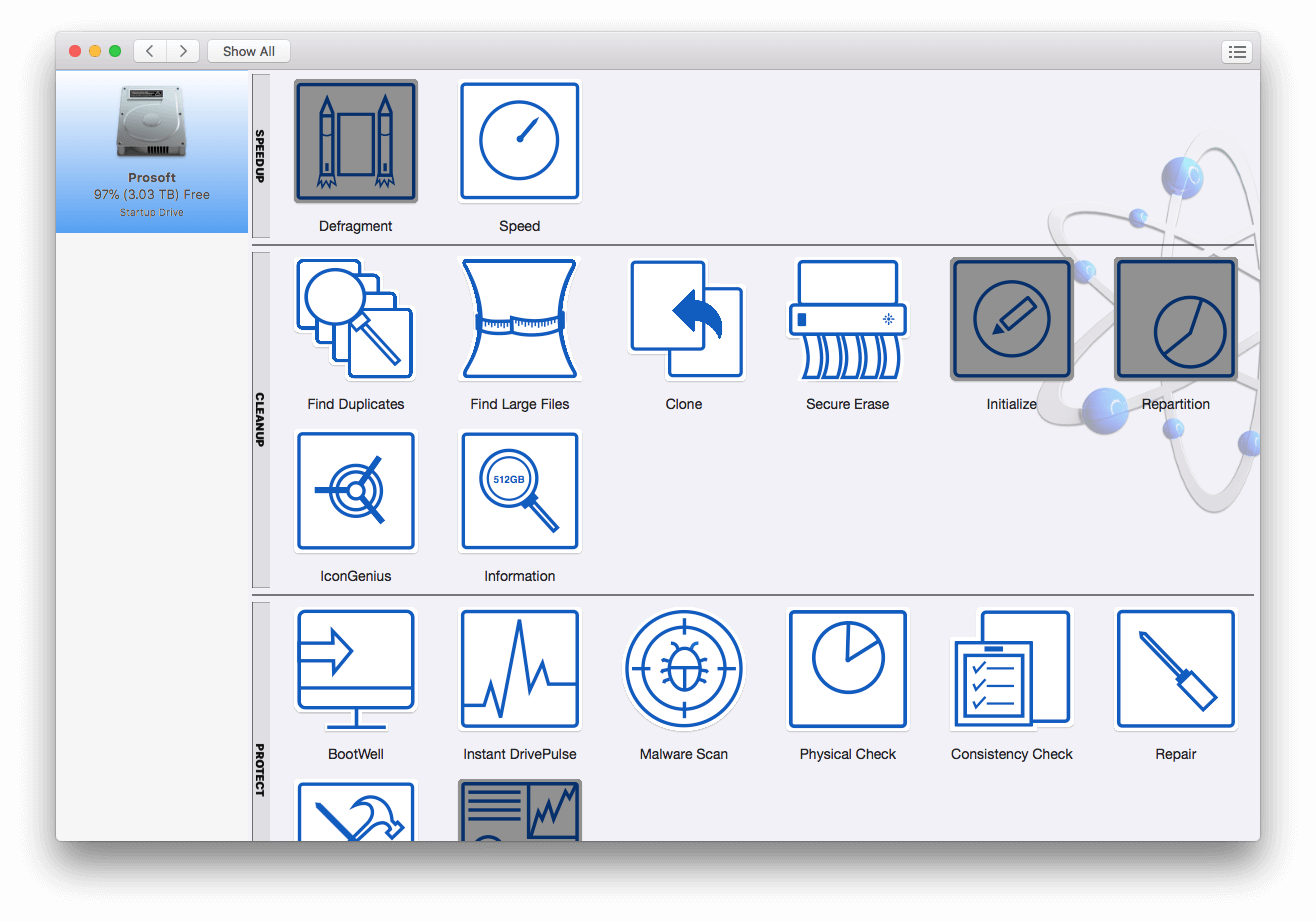Switch to list view using the top-right button
The image size is (1316, 921).
[1237, 52]
